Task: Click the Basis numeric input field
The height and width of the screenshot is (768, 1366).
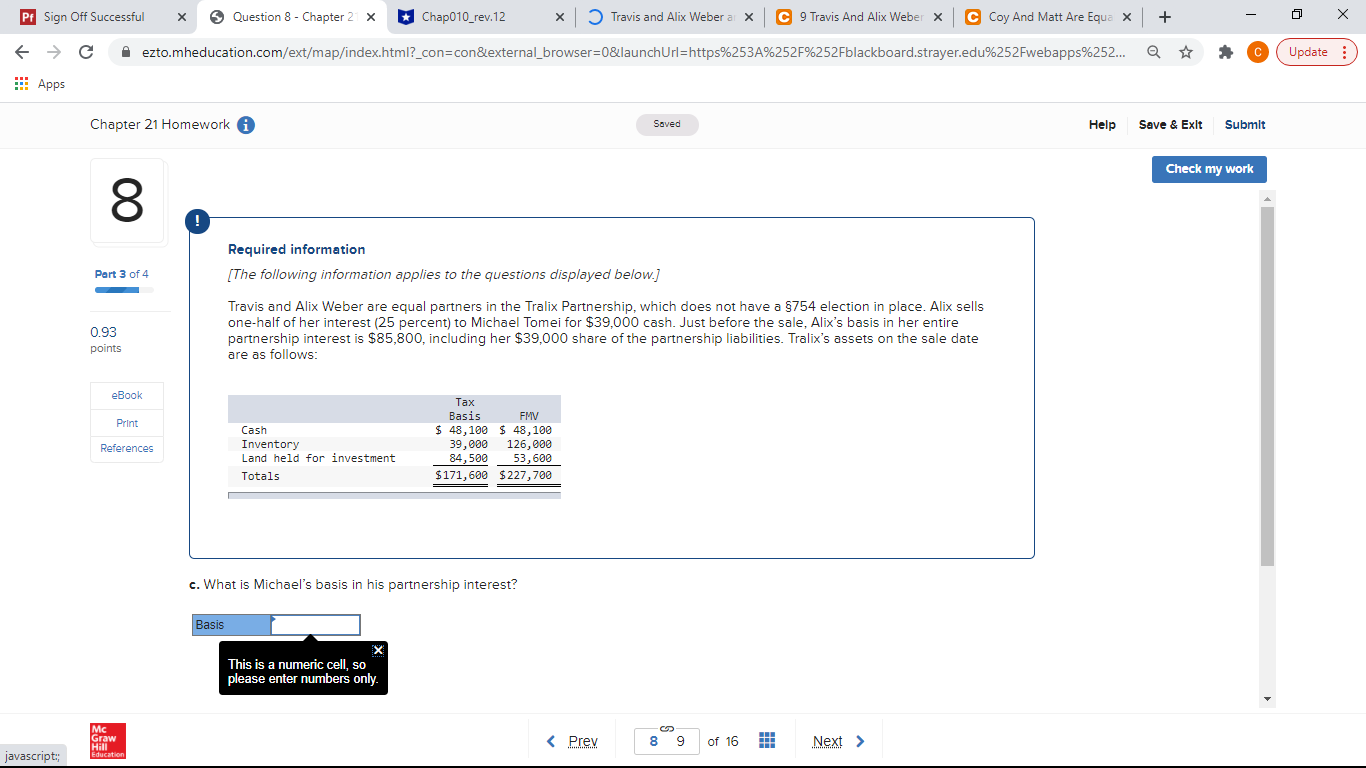Action: point(314,624)
